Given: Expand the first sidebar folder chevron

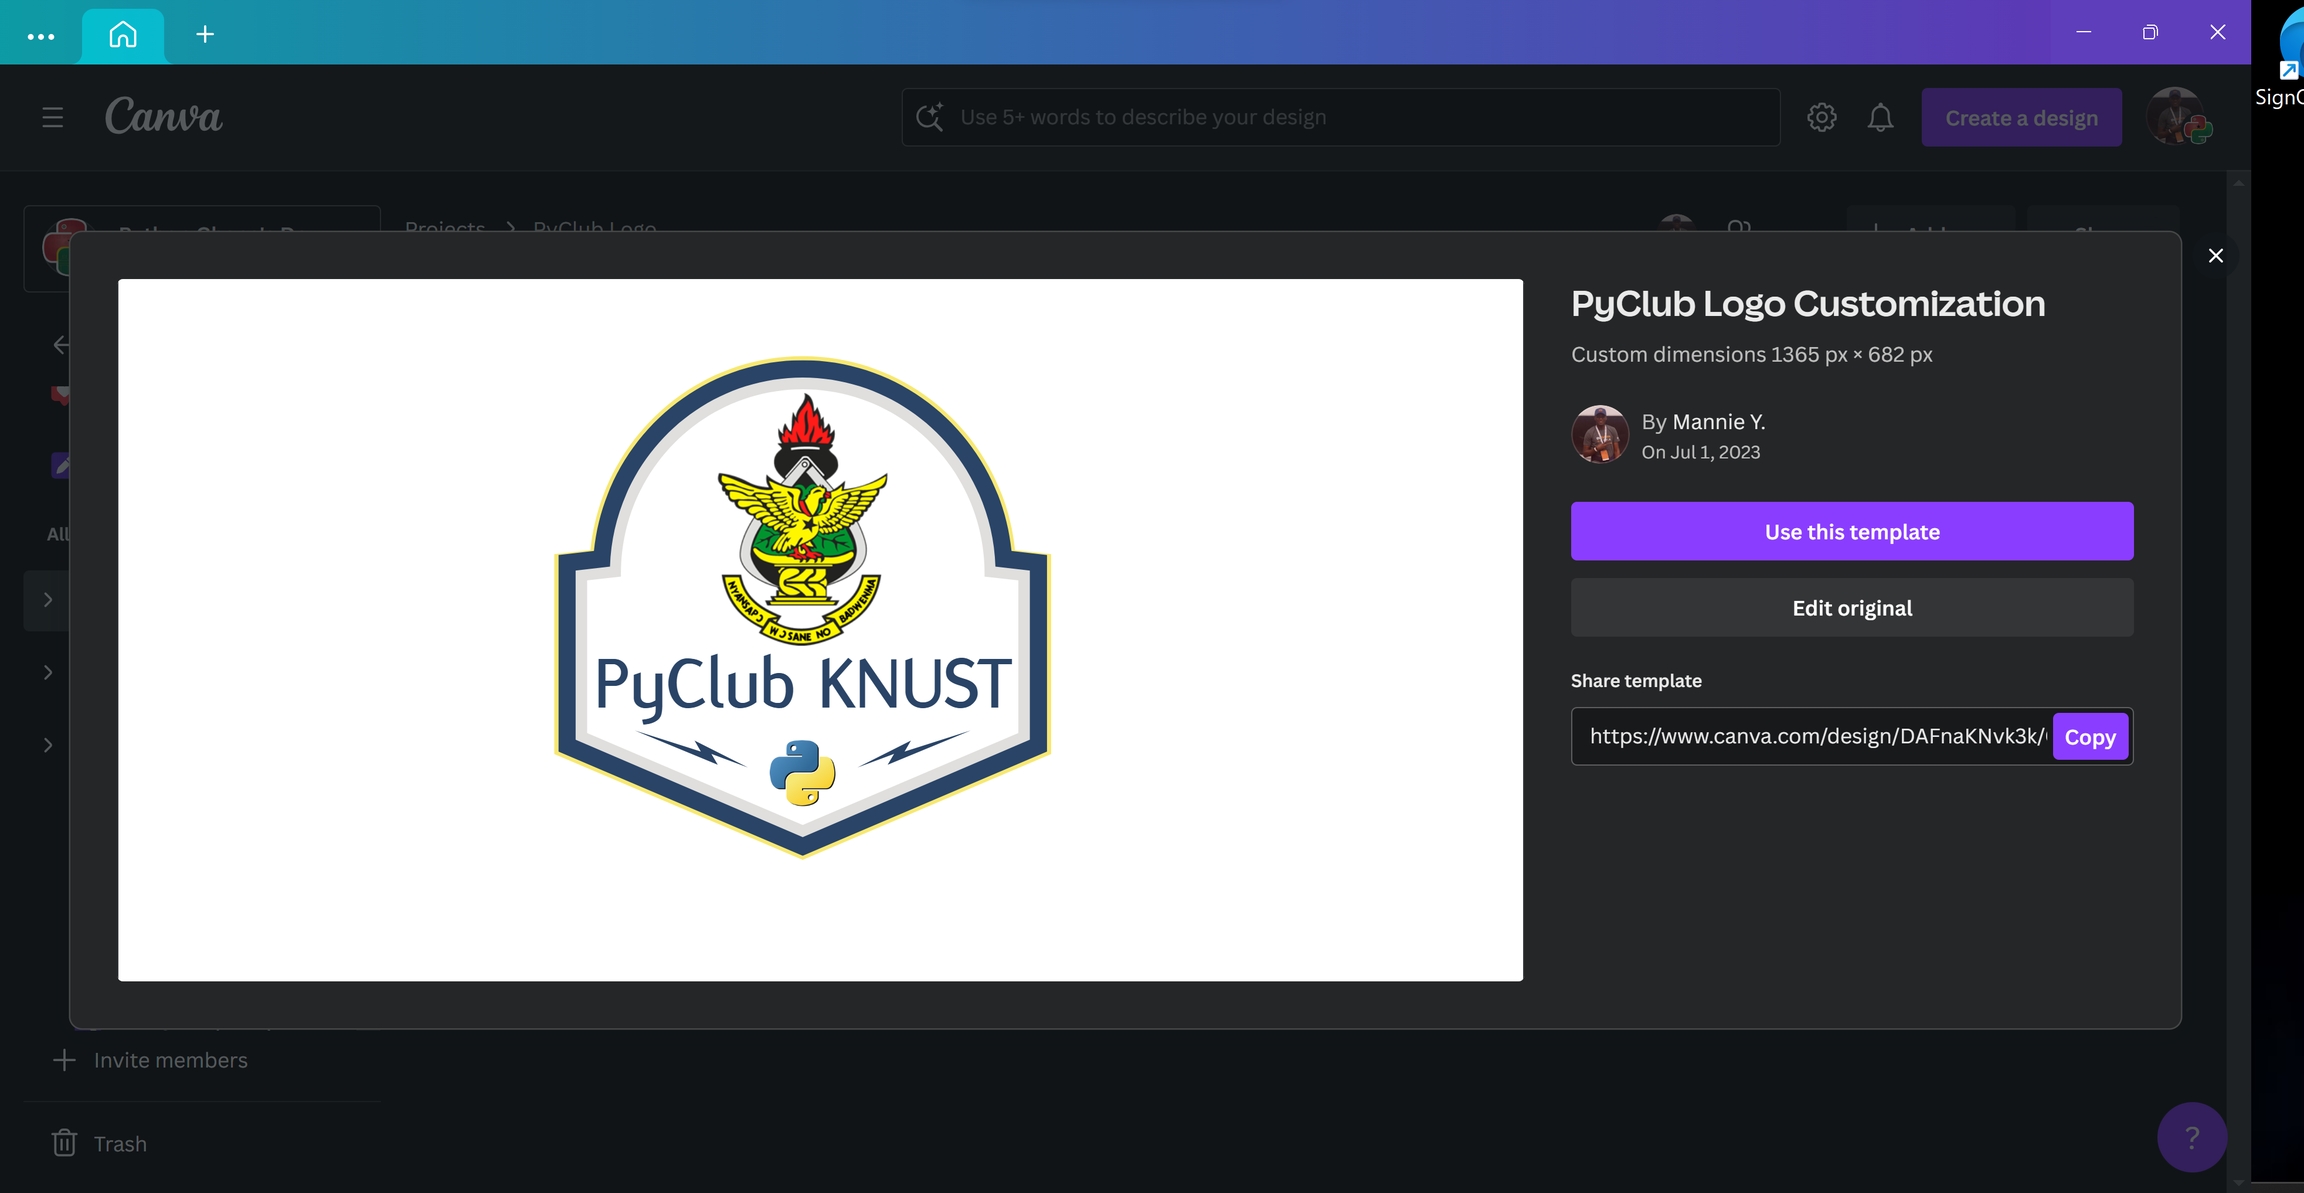Looking at the screenshot, I should [x=48, y=600].
